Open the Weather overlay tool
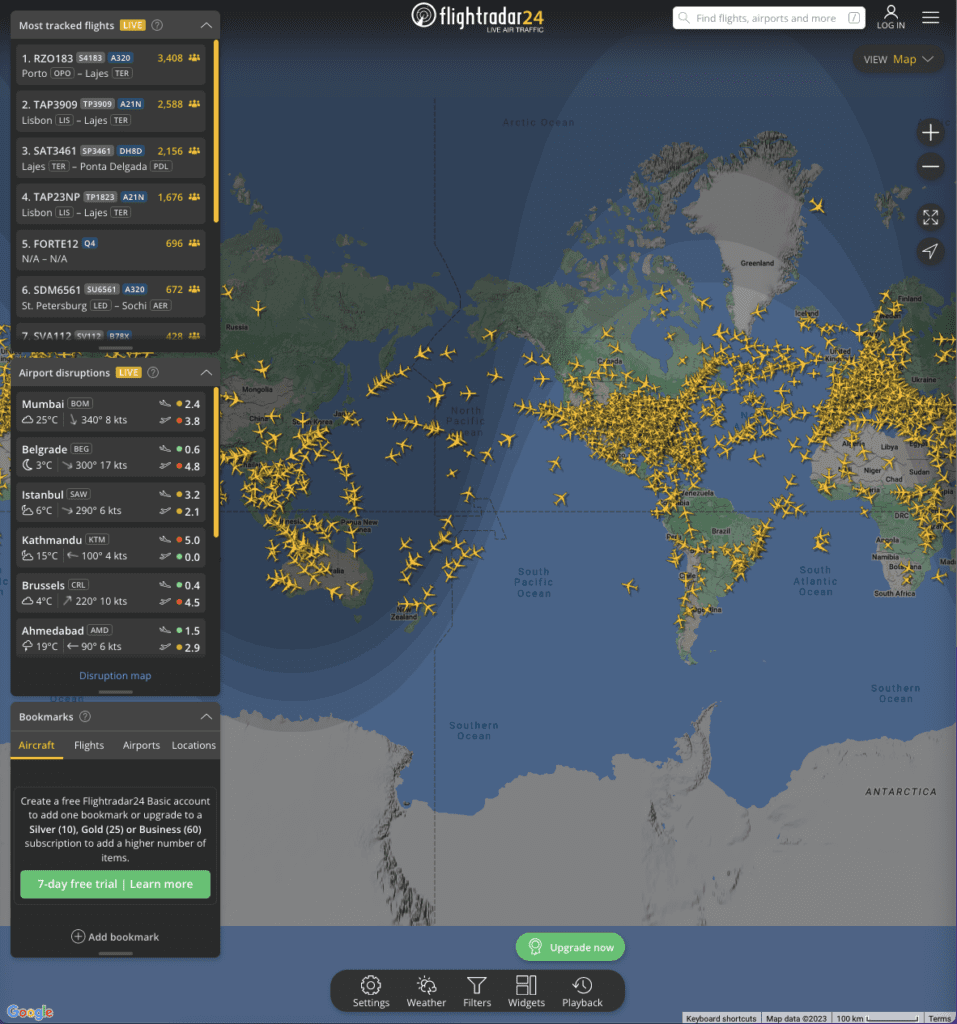This screenshot has height=1024, width=957. click(x=426, y=991)
